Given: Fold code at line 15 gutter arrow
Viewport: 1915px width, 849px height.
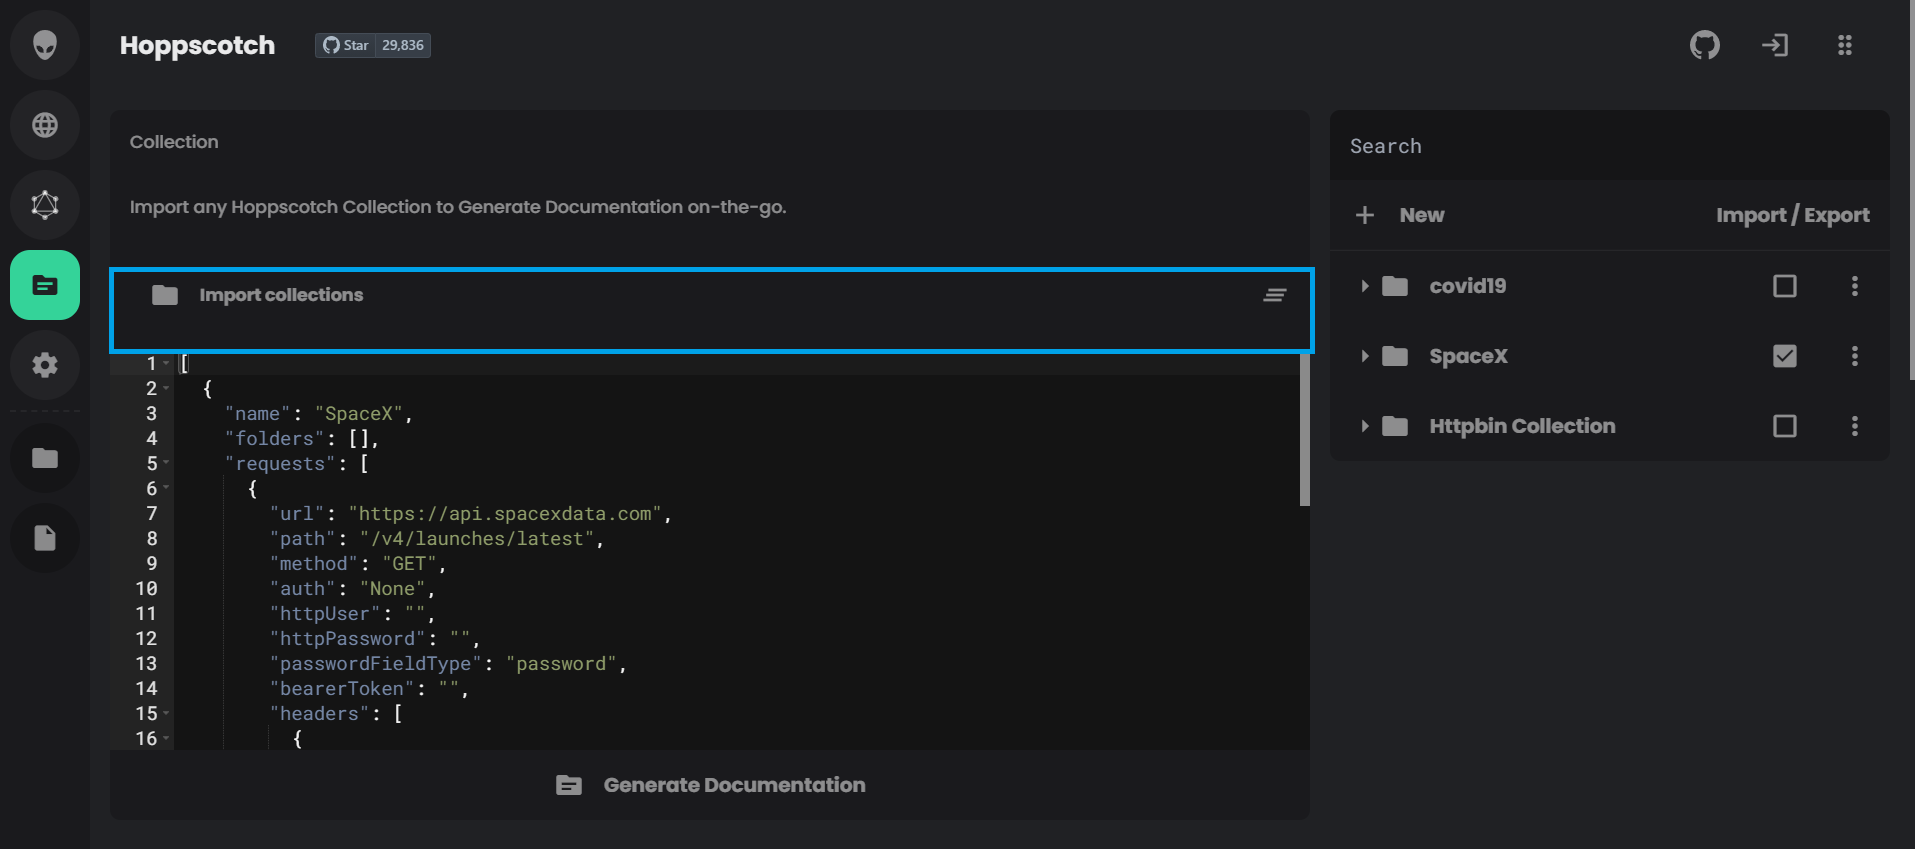Looking at the screenshot, I should click(166, 713).
